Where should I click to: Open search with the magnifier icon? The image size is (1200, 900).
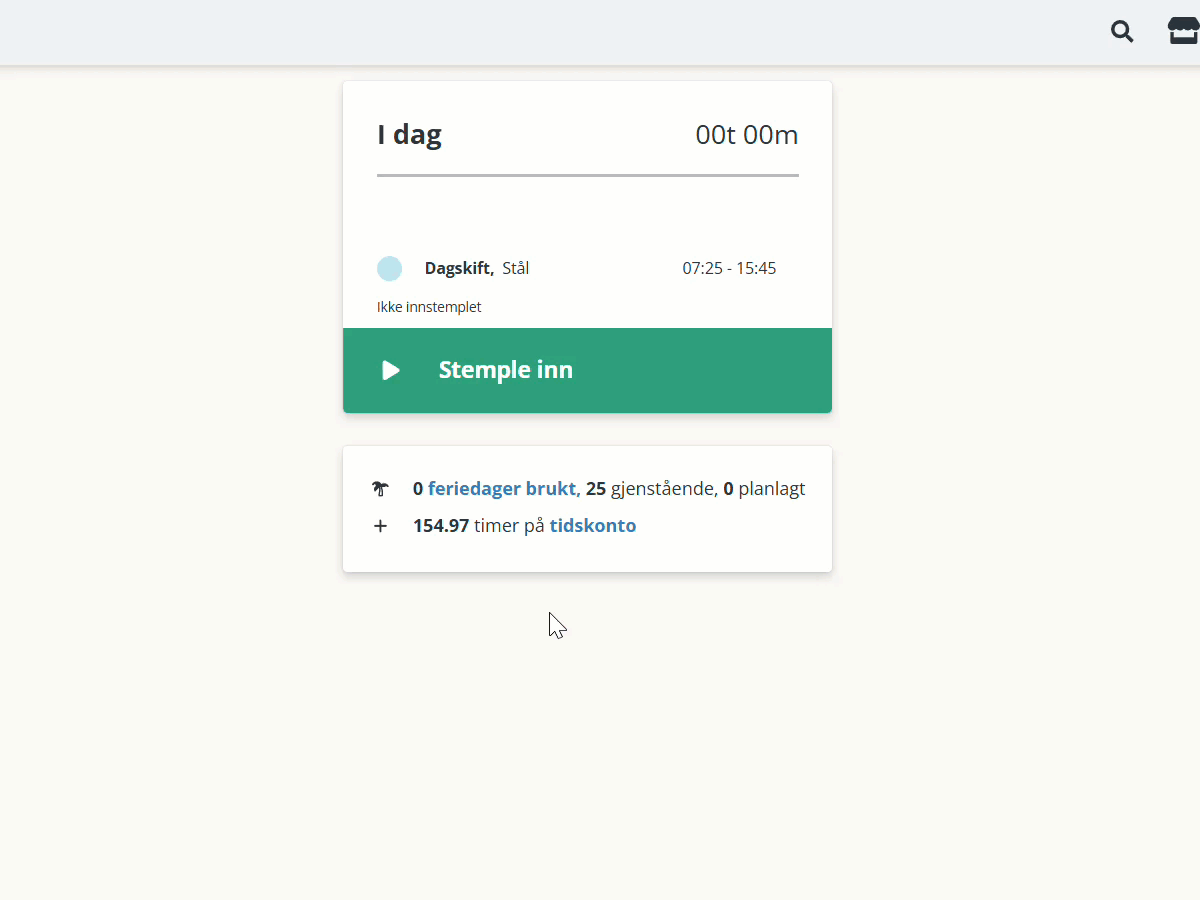(x=1122, y=31)
